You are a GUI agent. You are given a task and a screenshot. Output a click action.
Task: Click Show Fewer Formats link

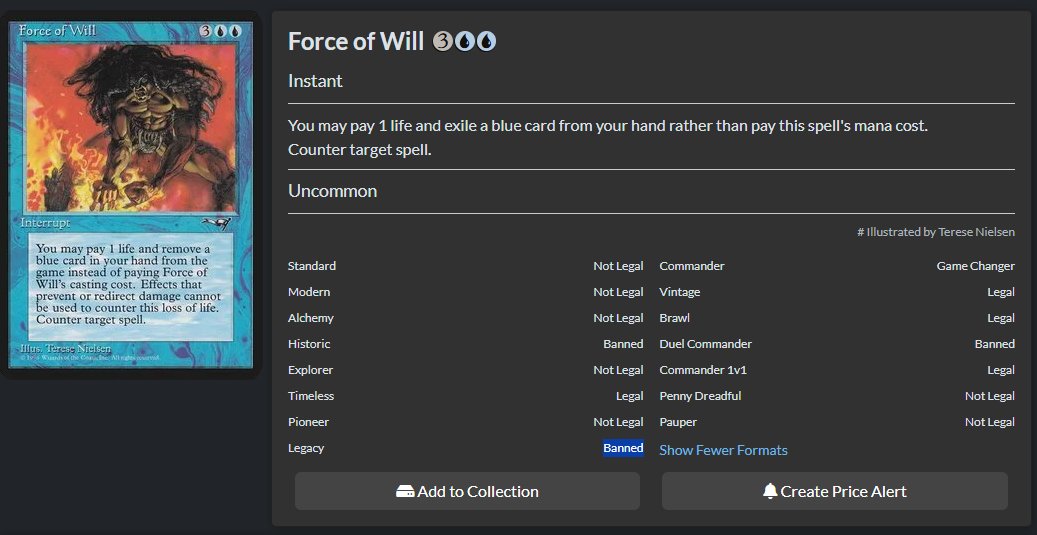pos(724,450)
